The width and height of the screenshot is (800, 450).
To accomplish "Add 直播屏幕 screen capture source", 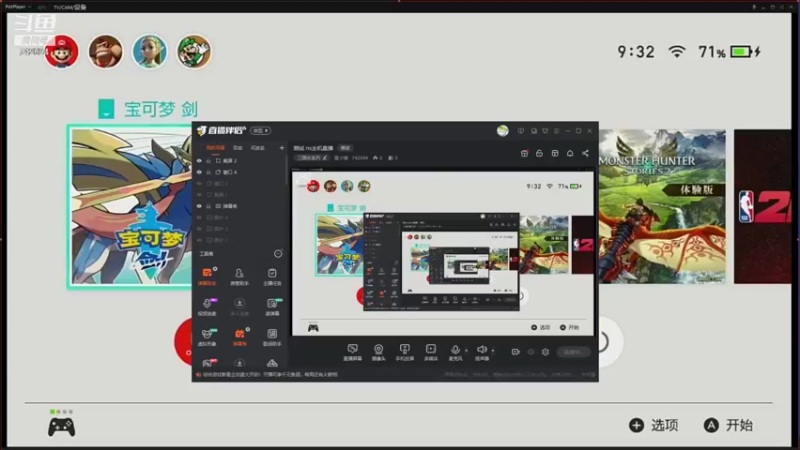I will point(352,352).
